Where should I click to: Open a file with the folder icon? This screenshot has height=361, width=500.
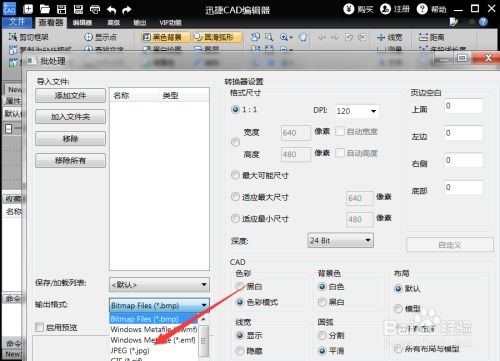point(45,9)
